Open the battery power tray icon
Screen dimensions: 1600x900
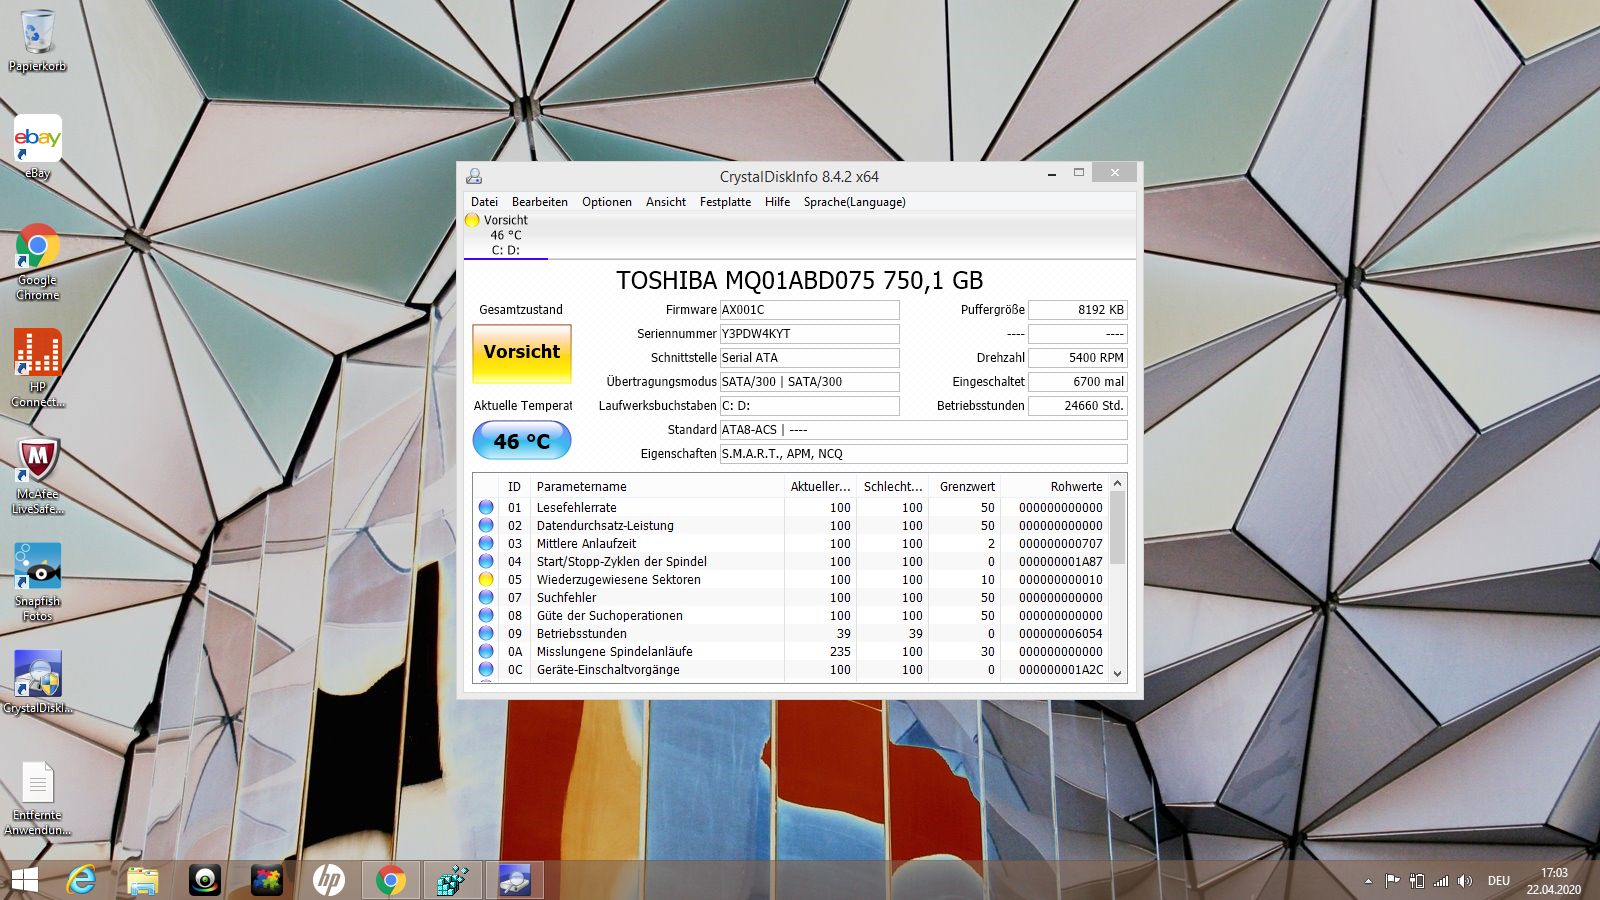(1416, 881)
